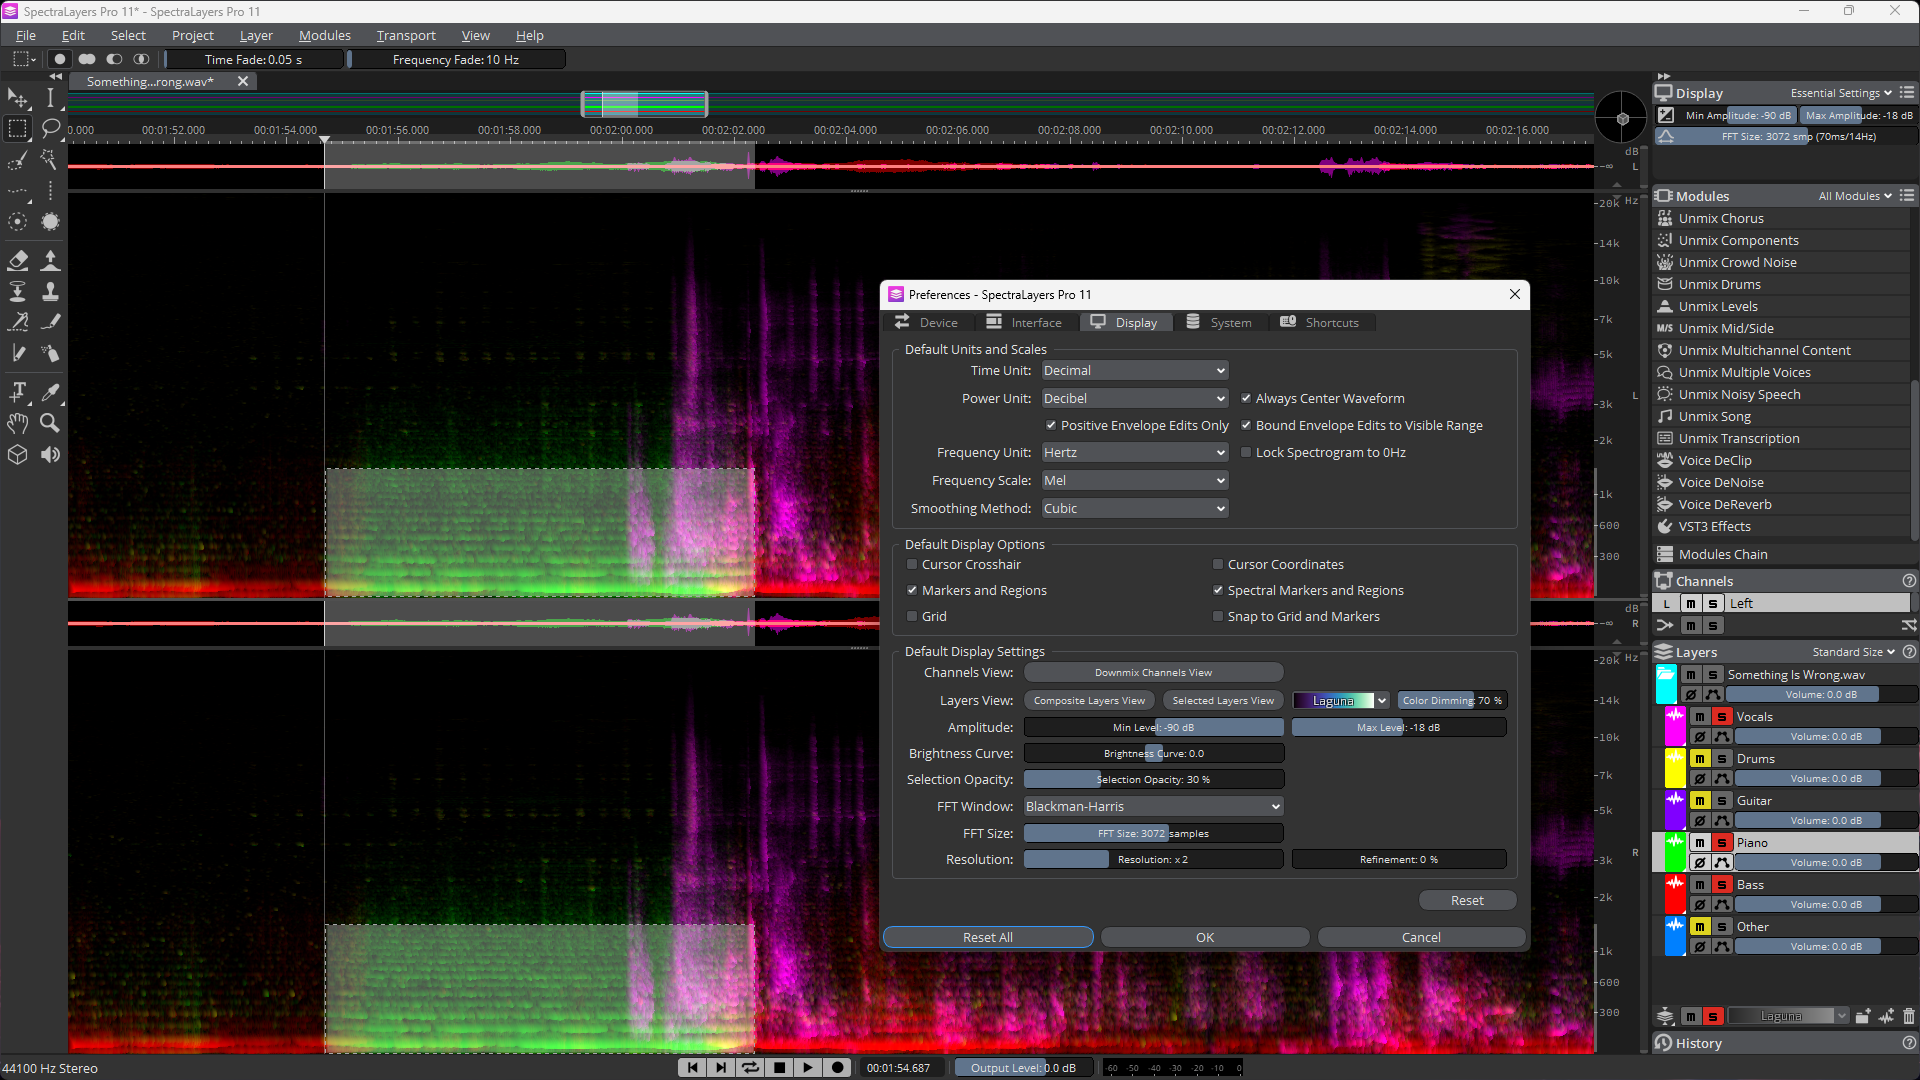Select the Eraser tool
Screen dimensions: 1920x1080
tap(18, 261)
